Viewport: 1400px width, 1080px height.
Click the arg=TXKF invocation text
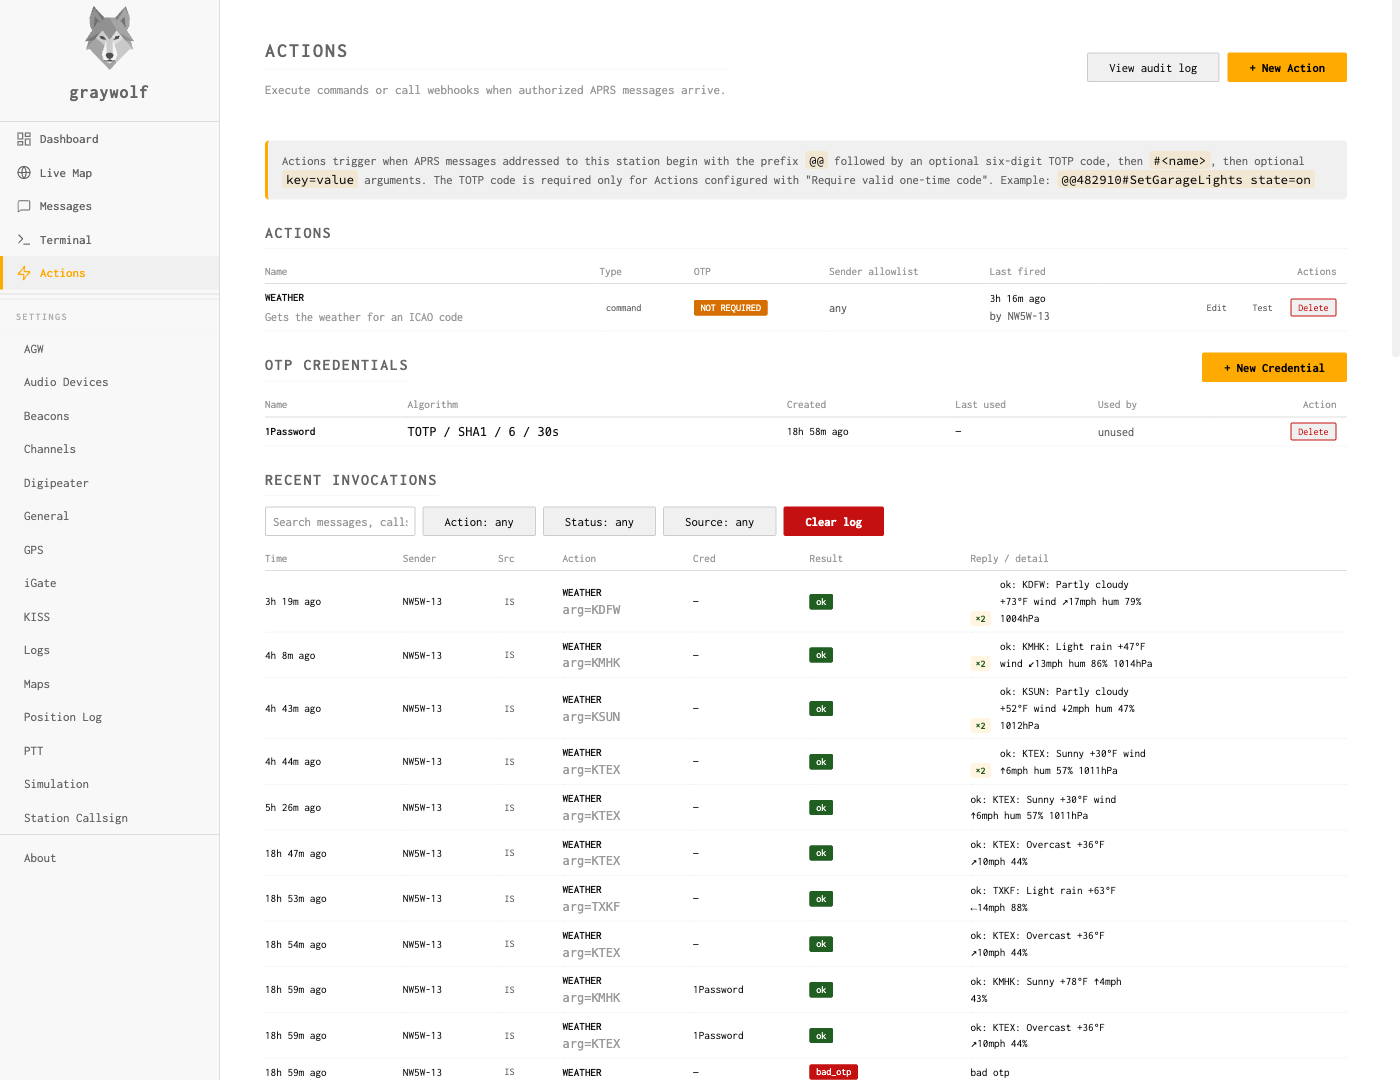pyautogui.click(x=591, y=907)
